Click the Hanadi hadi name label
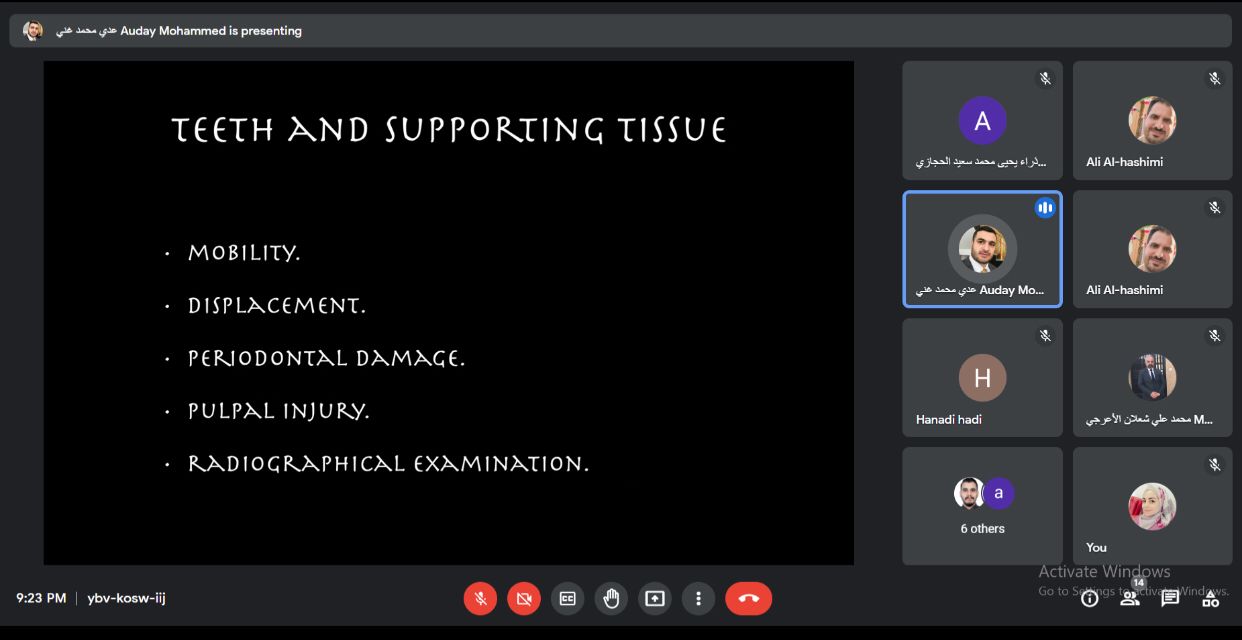Viewport: 1242px width, 640px height. (x=949, y=419)
